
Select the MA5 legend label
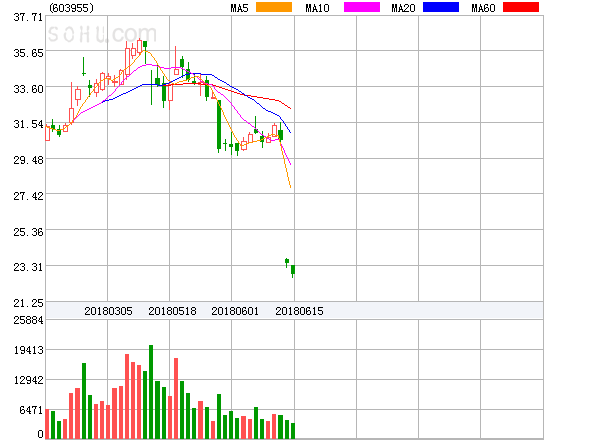239,8
